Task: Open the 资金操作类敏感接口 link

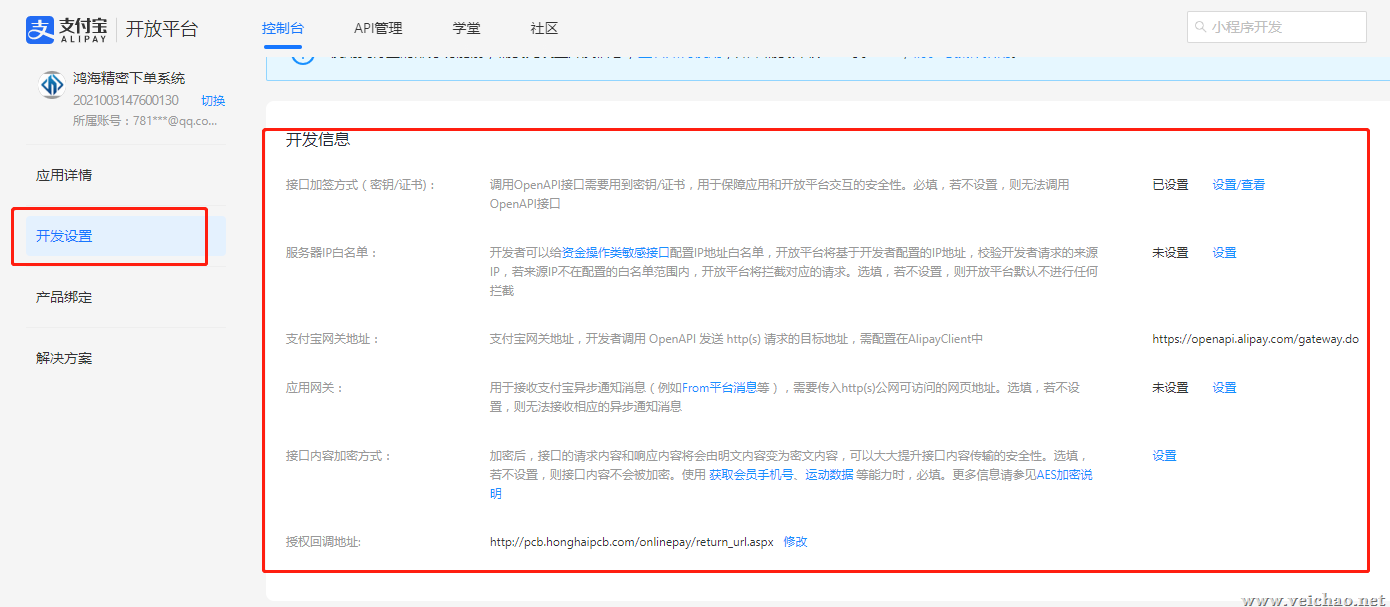Action: tap(615, 252)
